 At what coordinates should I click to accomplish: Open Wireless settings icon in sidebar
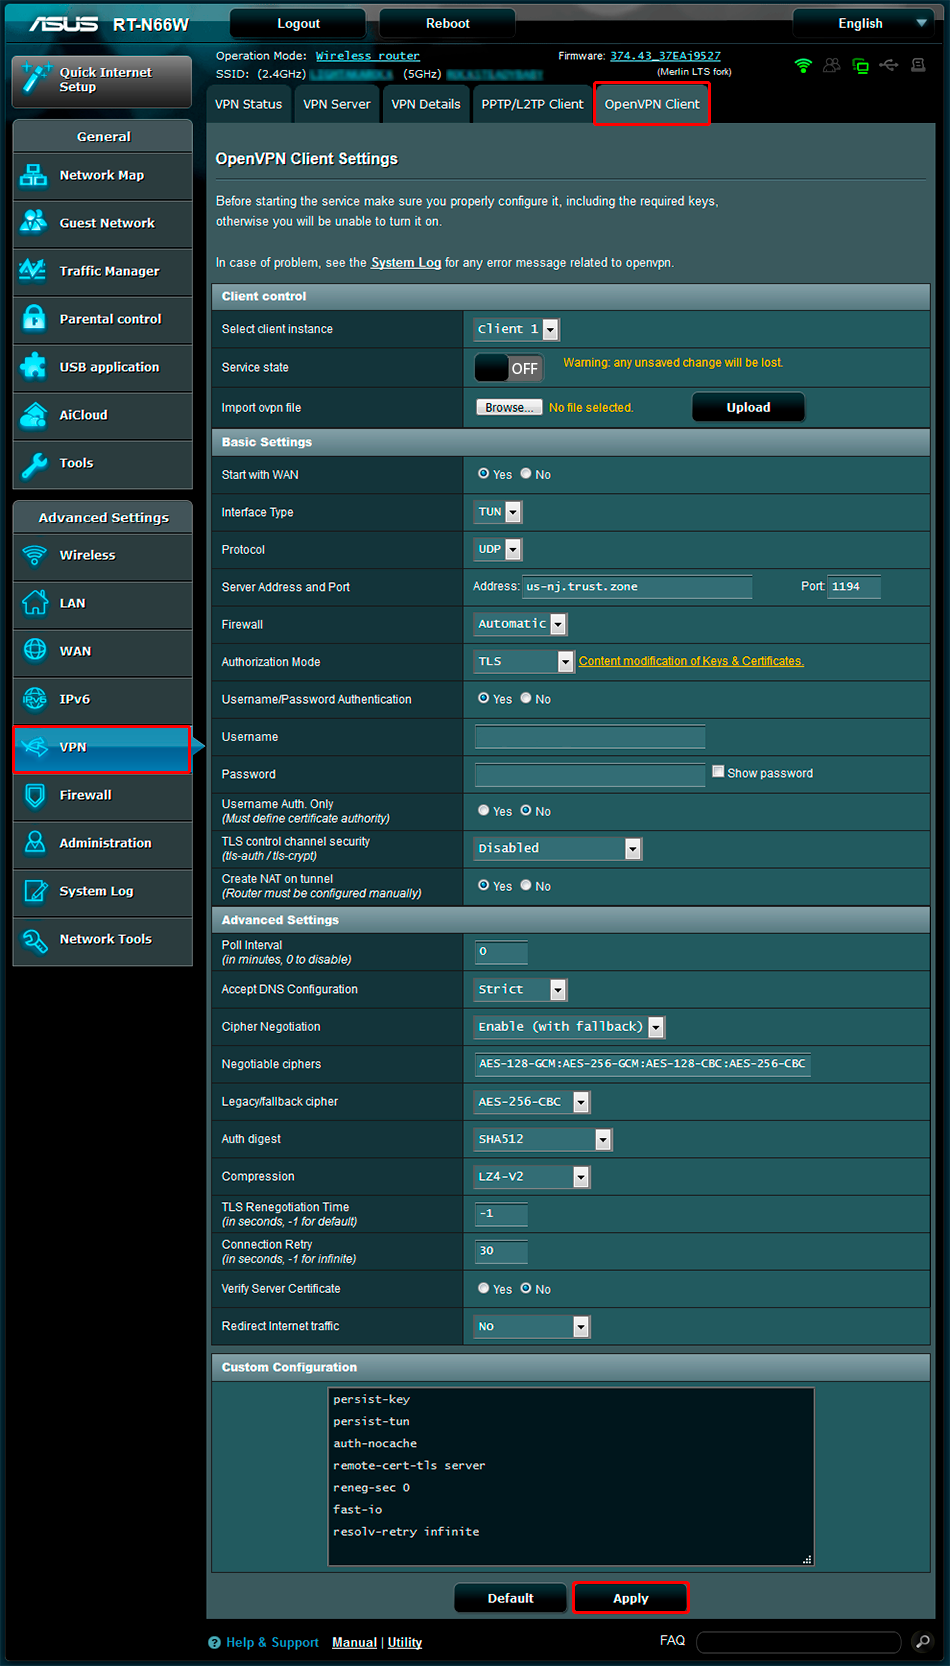[x=34, y=555]
